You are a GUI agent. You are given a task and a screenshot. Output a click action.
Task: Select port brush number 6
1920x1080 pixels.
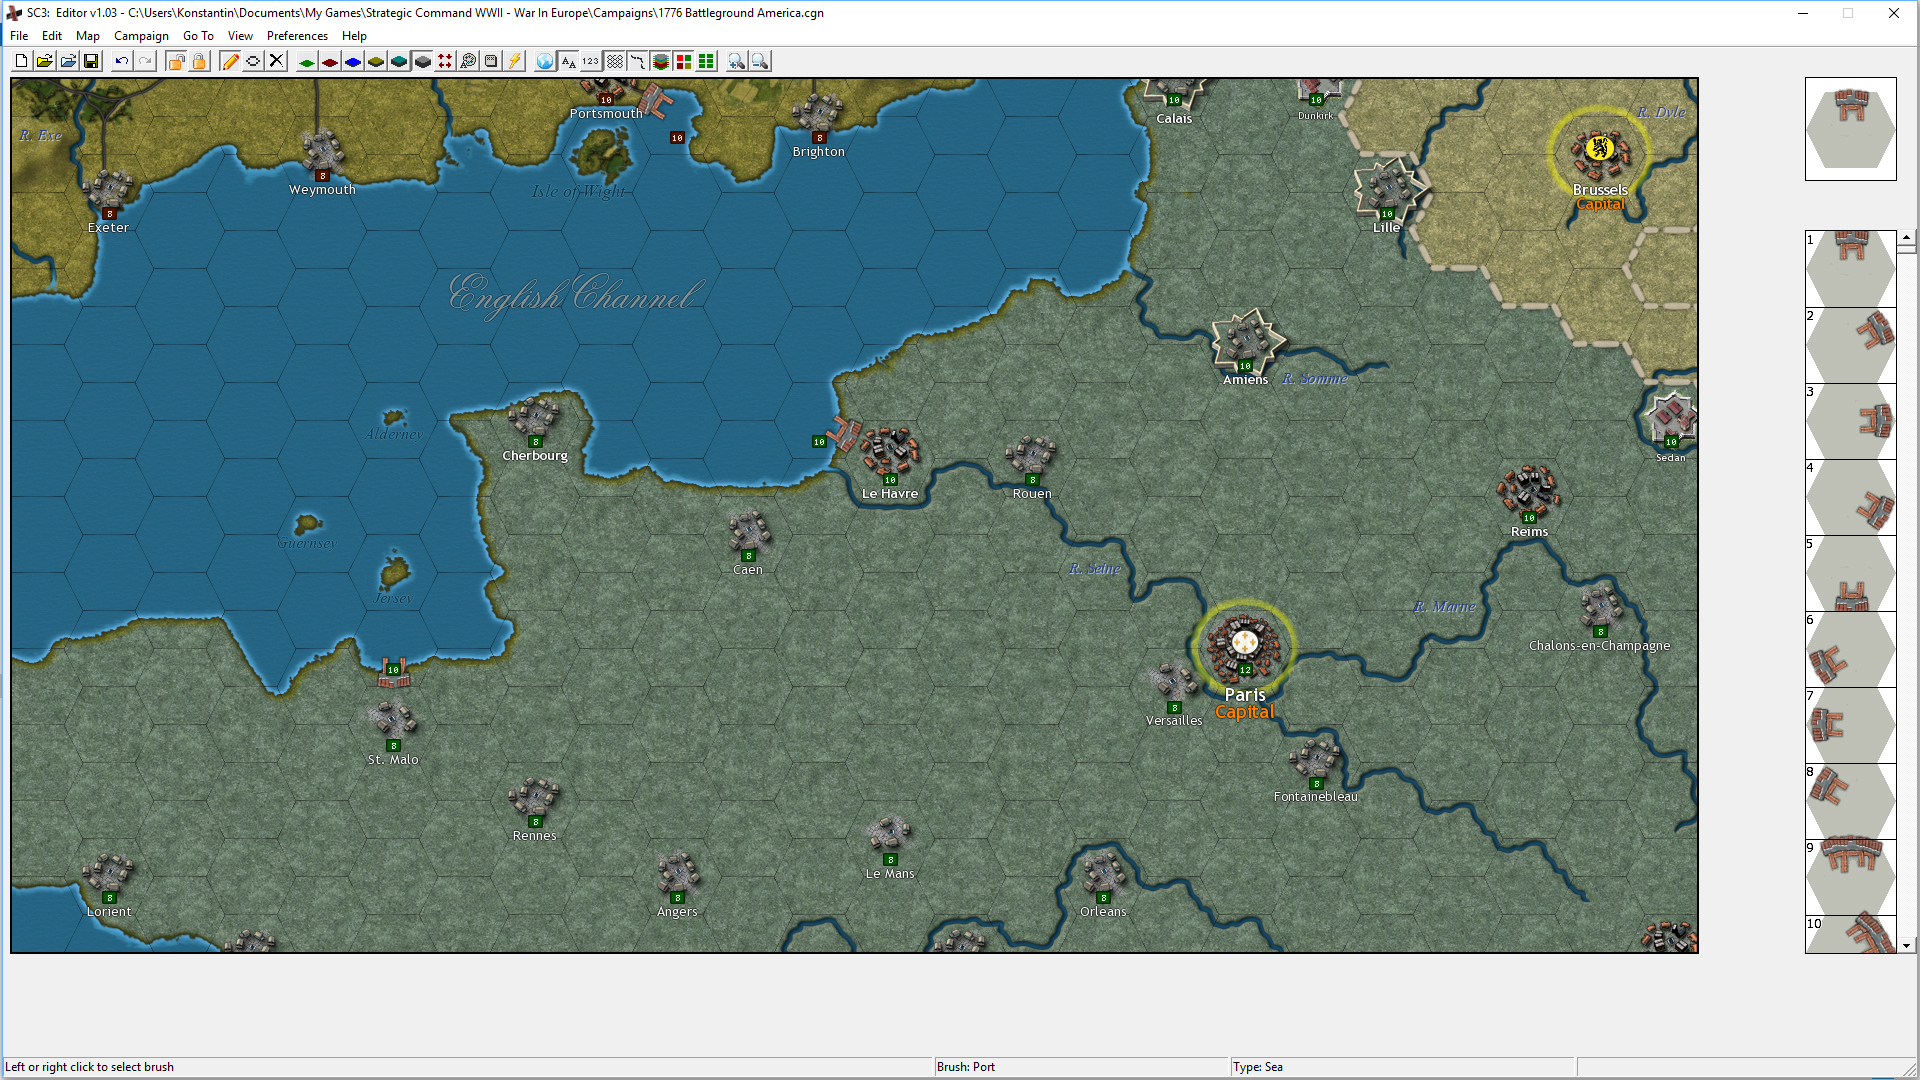point(1850,649)
